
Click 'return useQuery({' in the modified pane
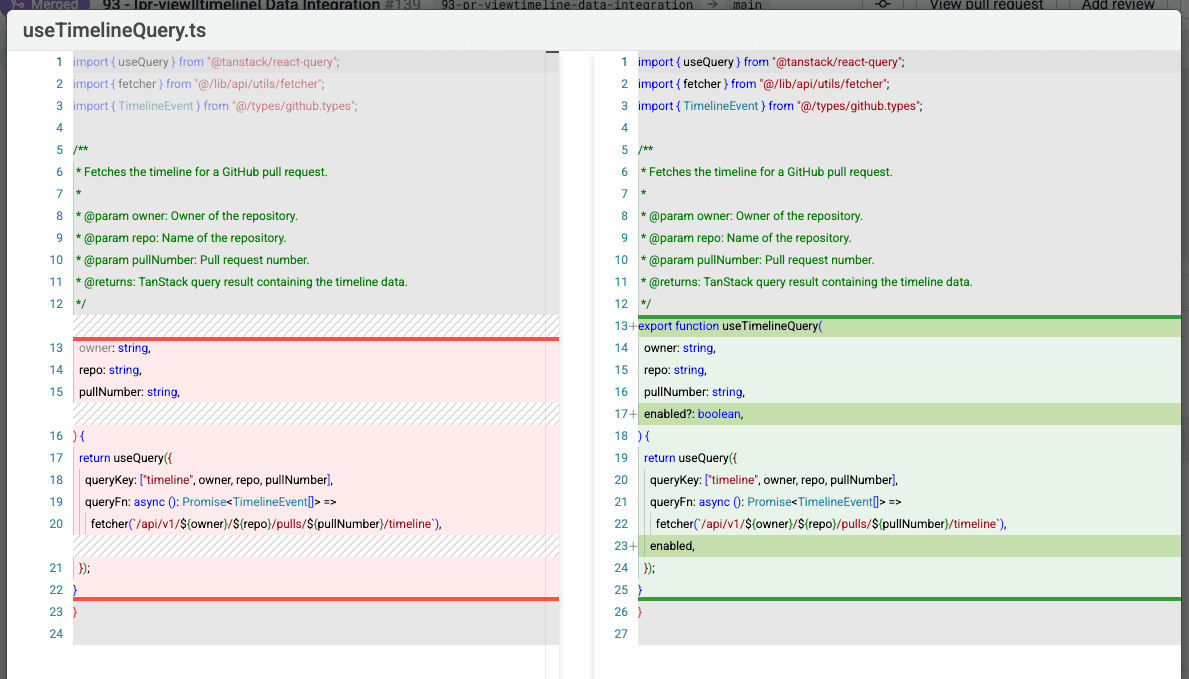click(690, 458)
